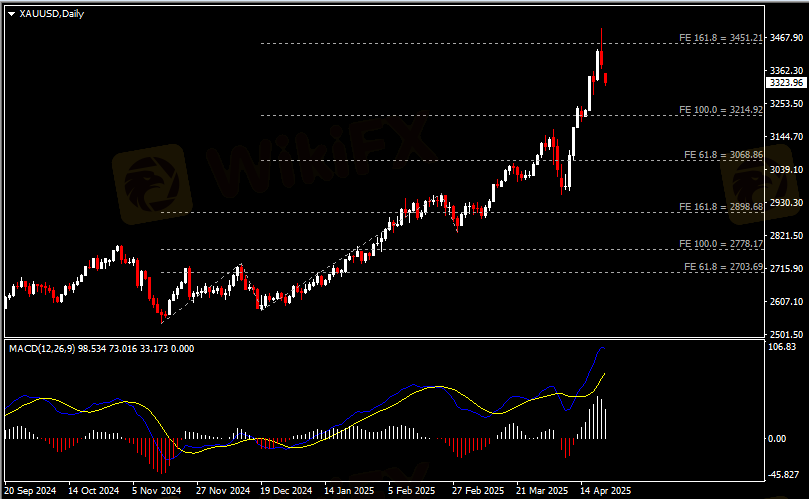
Task: Click the 19 Dec 2024 date label
Action: pos(286,491)
